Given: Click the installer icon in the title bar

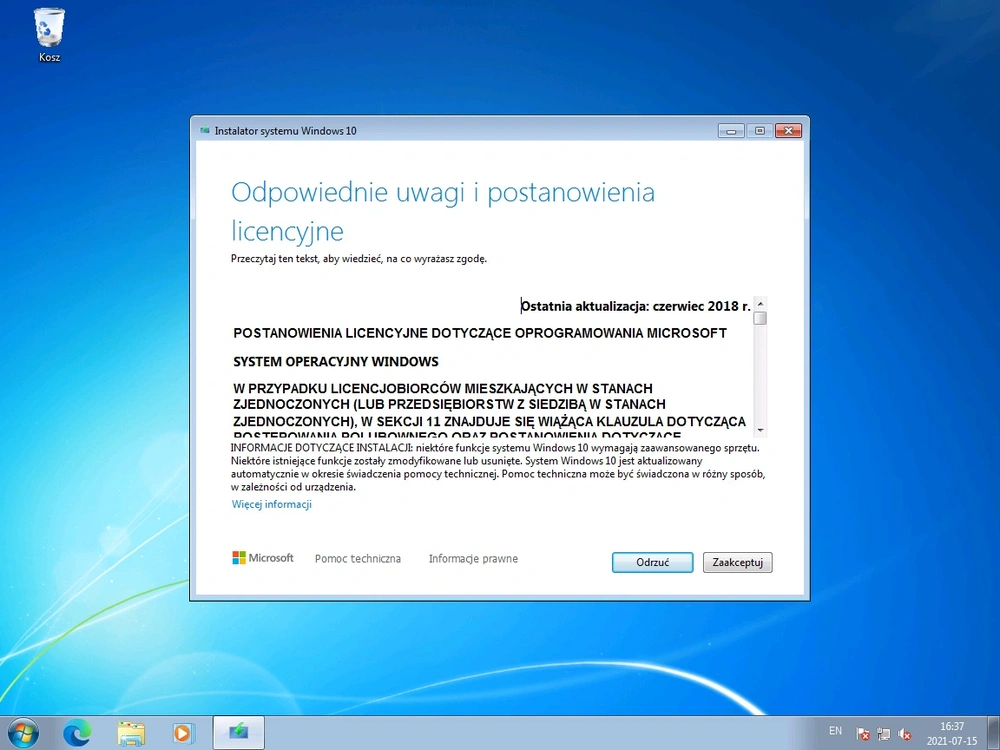Looking at the screenshot, I should pyautogui.click(x=205, y=131).
